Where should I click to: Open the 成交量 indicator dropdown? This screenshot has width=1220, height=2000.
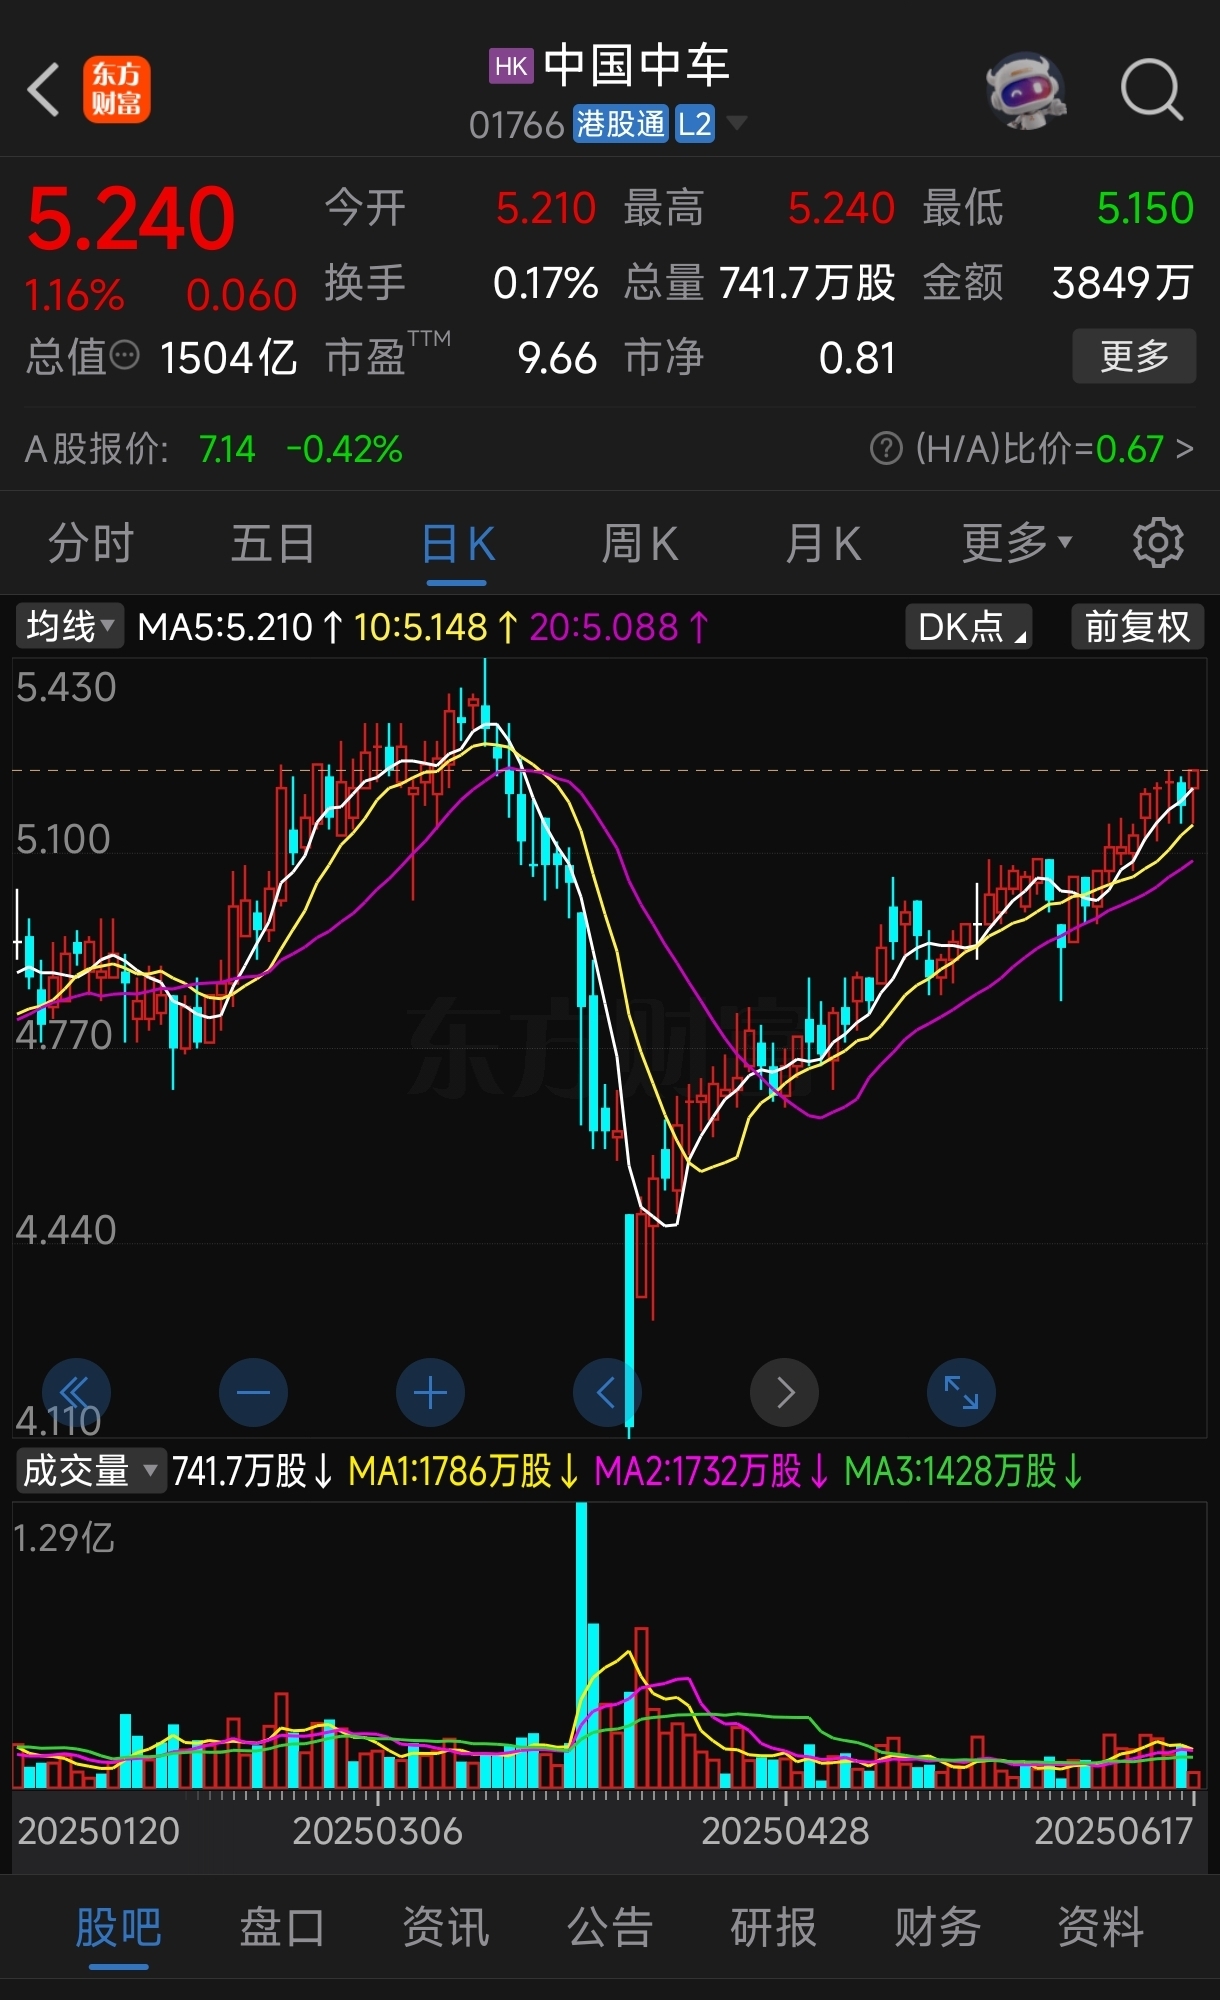tap(91, 1470)
